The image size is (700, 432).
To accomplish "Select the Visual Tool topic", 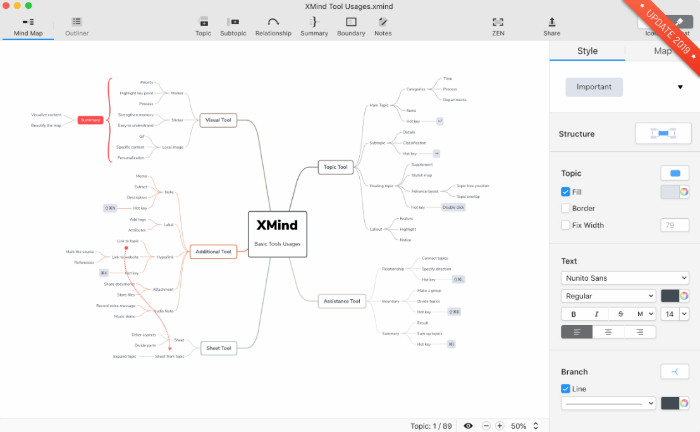I will coord(218,120).
